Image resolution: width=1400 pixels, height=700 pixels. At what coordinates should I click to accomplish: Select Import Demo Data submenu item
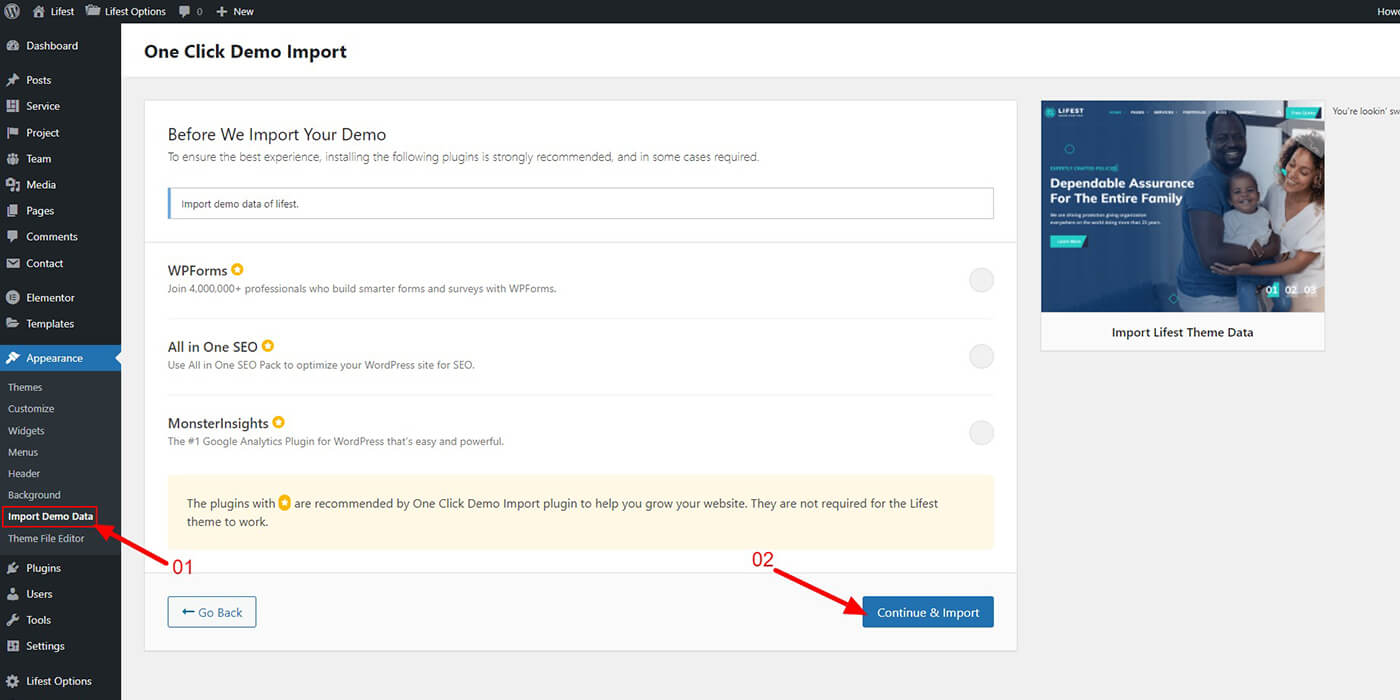tap(50, 517)
